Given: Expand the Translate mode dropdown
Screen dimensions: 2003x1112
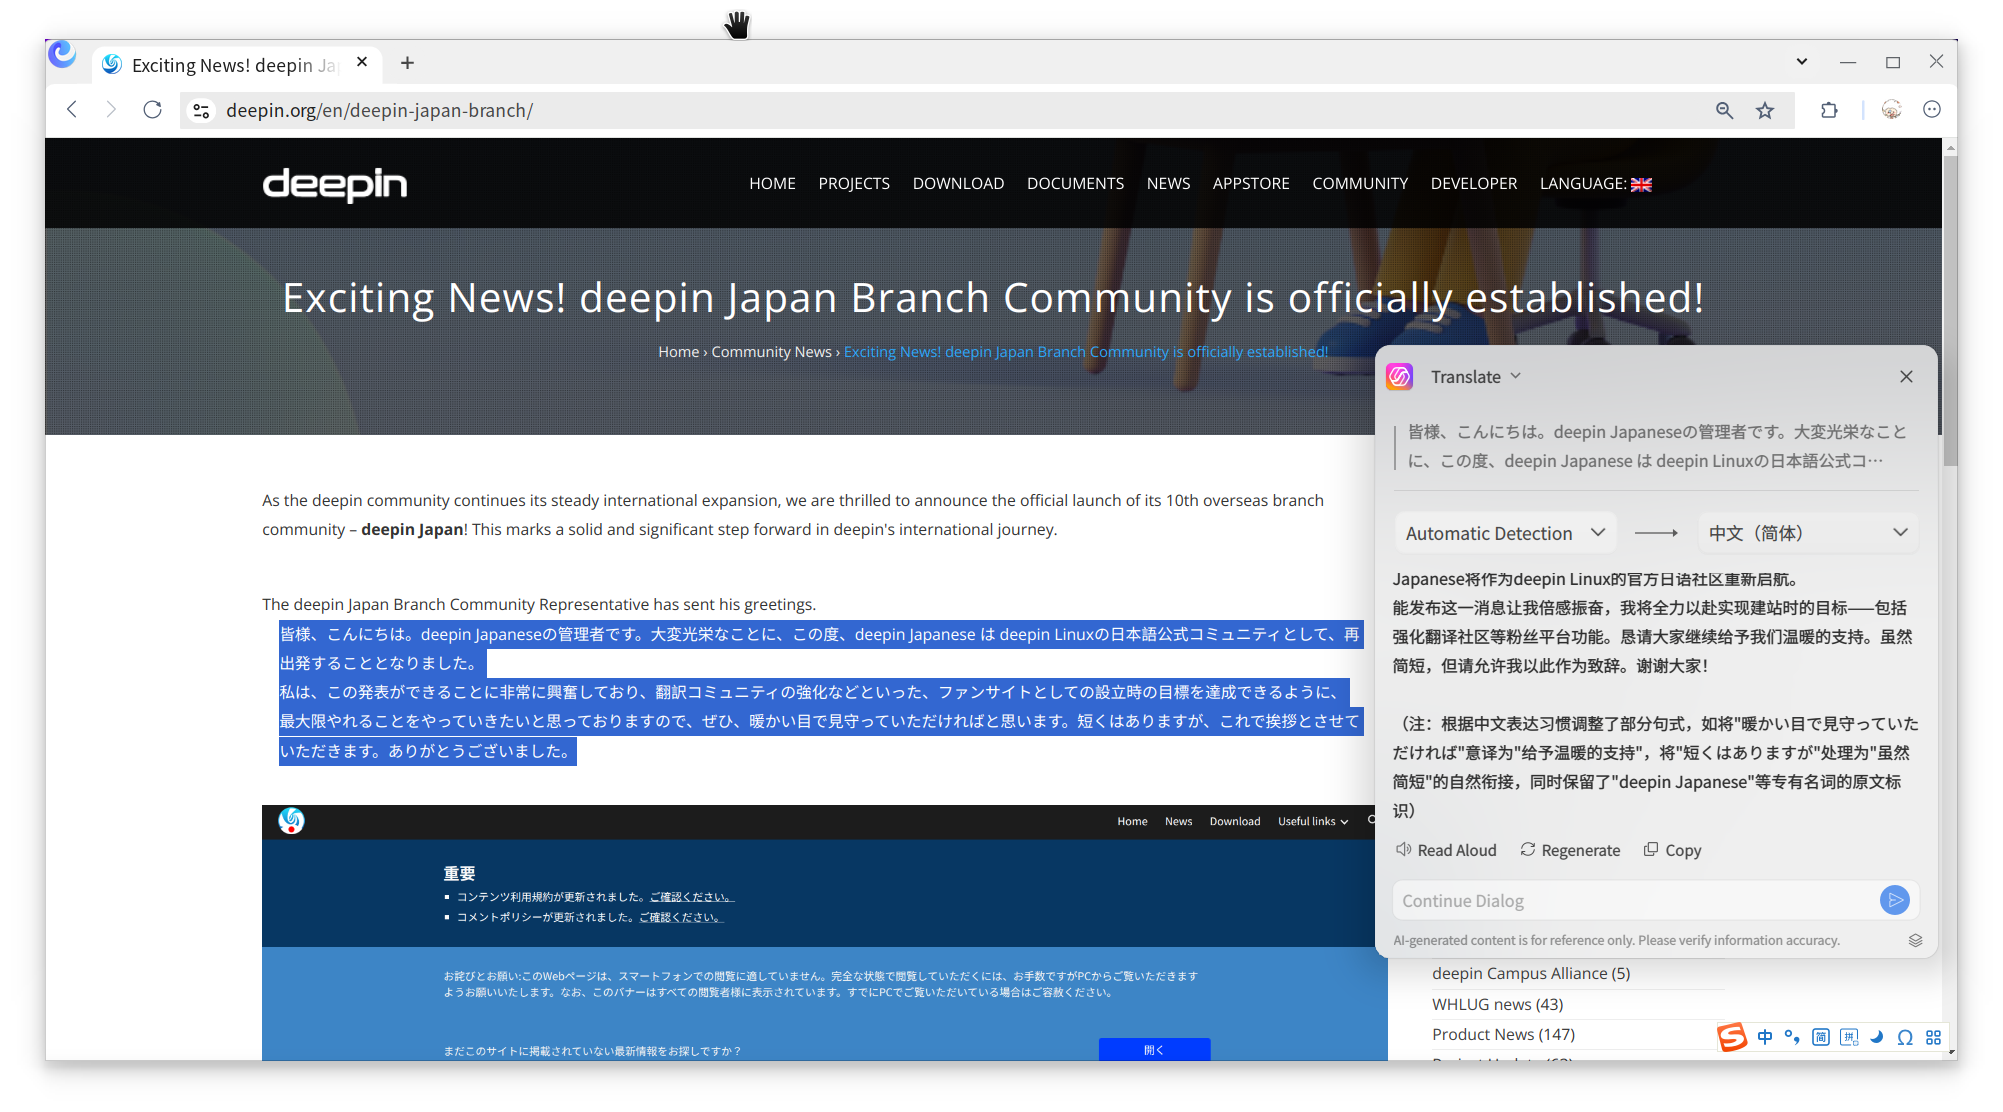Looking at the screenshot, I should pos(1476,377).
